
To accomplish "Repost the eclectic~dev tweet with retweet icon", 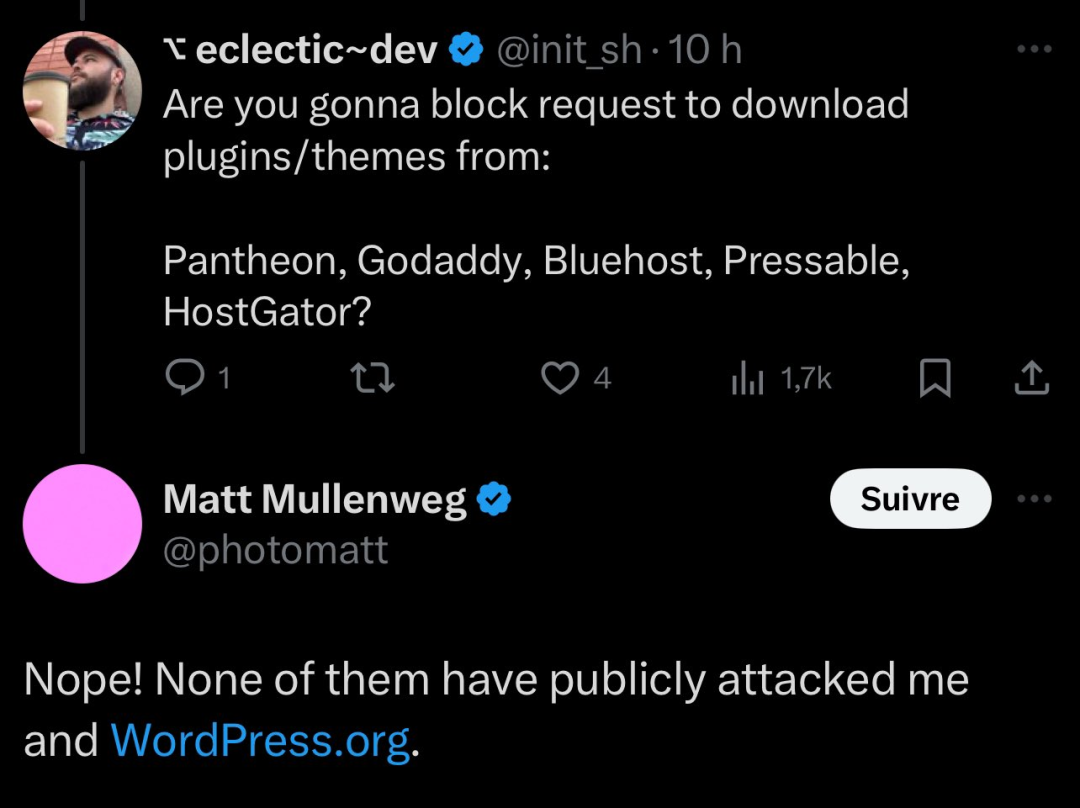I will pos(372,378).
